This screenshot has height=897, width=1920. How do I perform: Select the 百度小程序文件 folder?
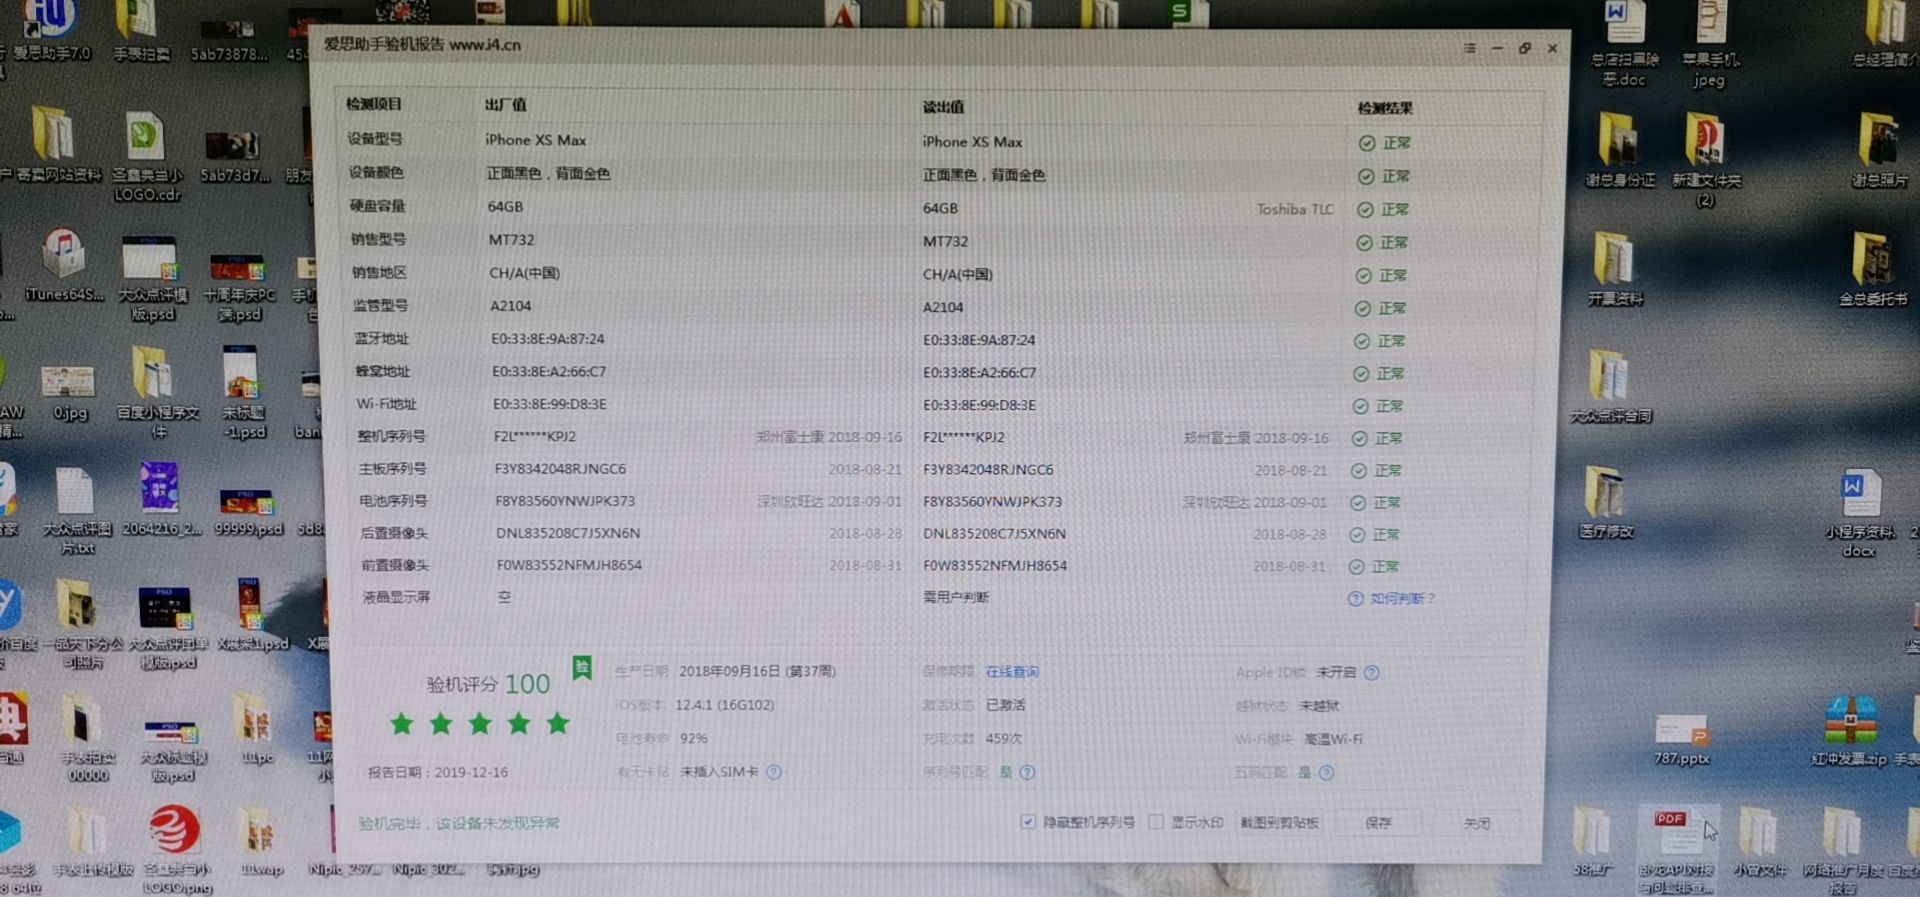pyautogui.click(x=156, y=392)
